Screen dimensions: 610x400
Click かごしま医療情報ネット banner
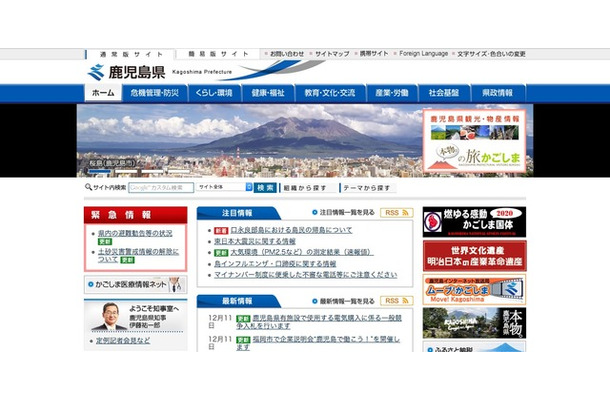[x=135, y=284]
